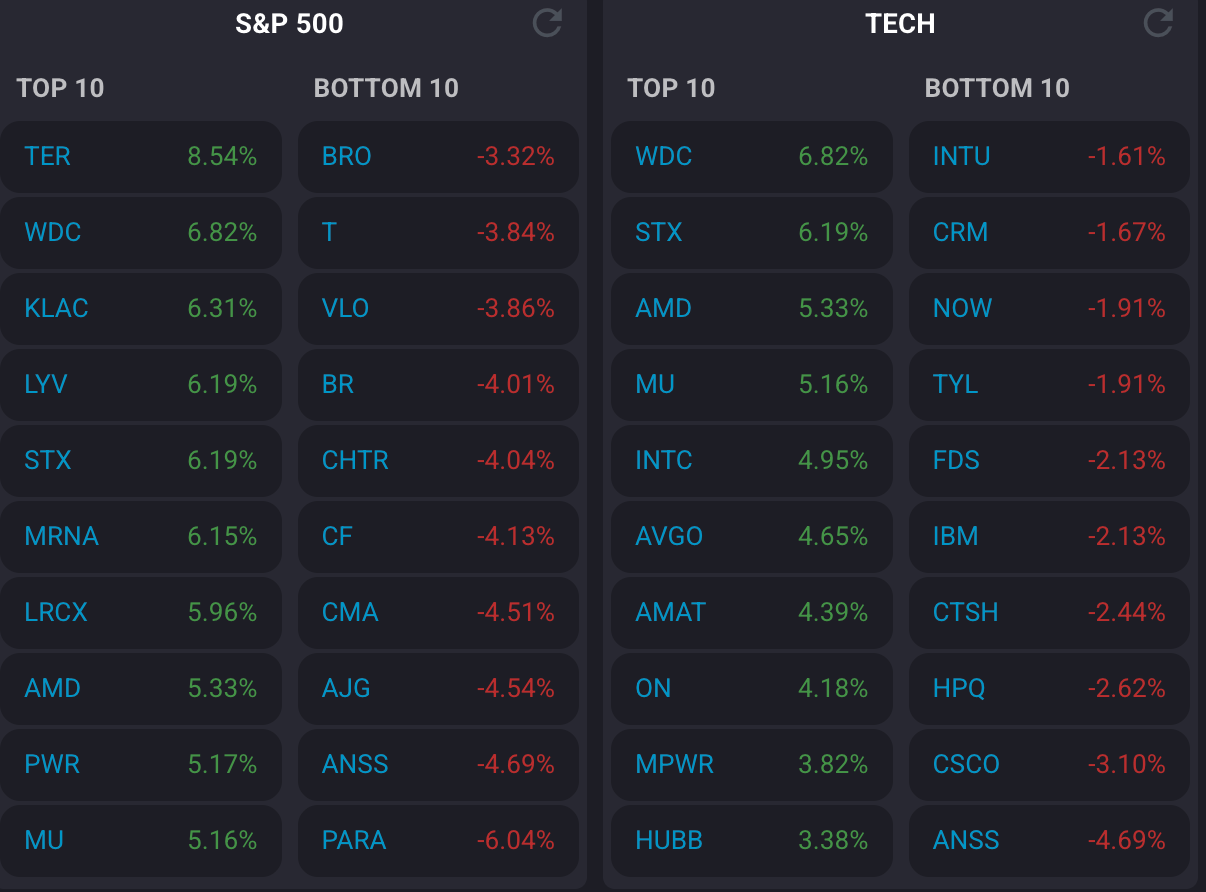The image size is (1206, 892).
Task: Open INTC in TECH top 10
Action: pyautogui.click(x=664, y=461)
